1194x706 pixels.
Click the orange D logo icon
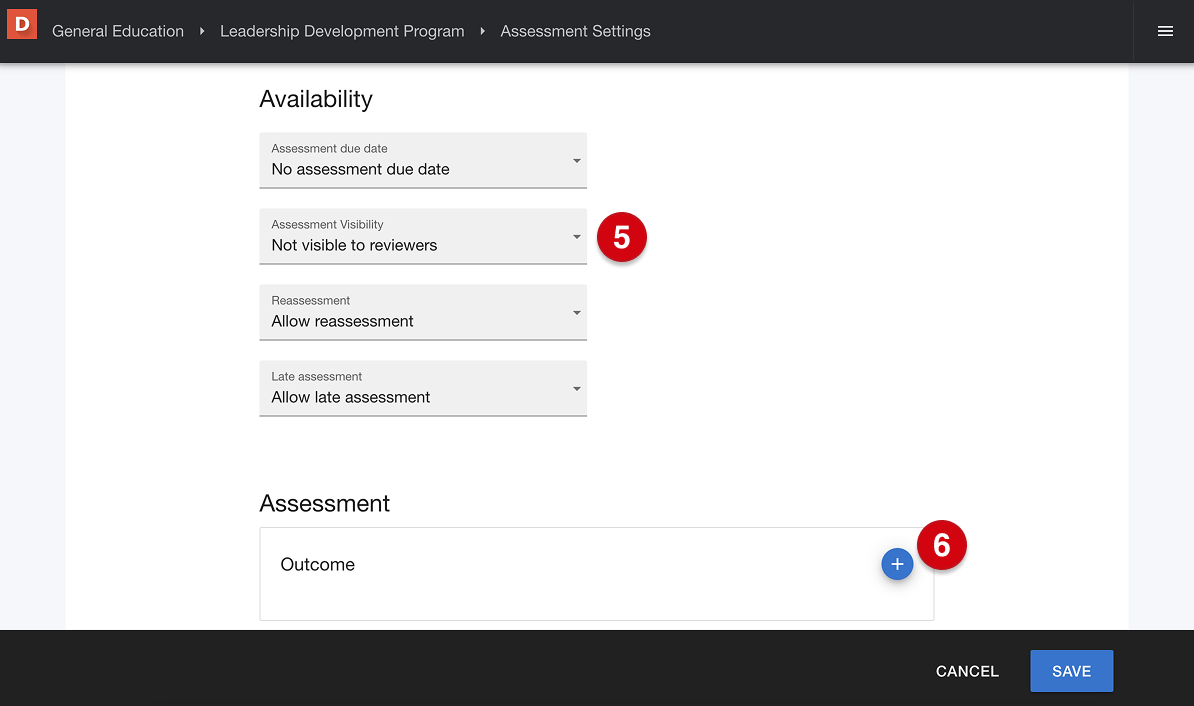pos(22,24)
